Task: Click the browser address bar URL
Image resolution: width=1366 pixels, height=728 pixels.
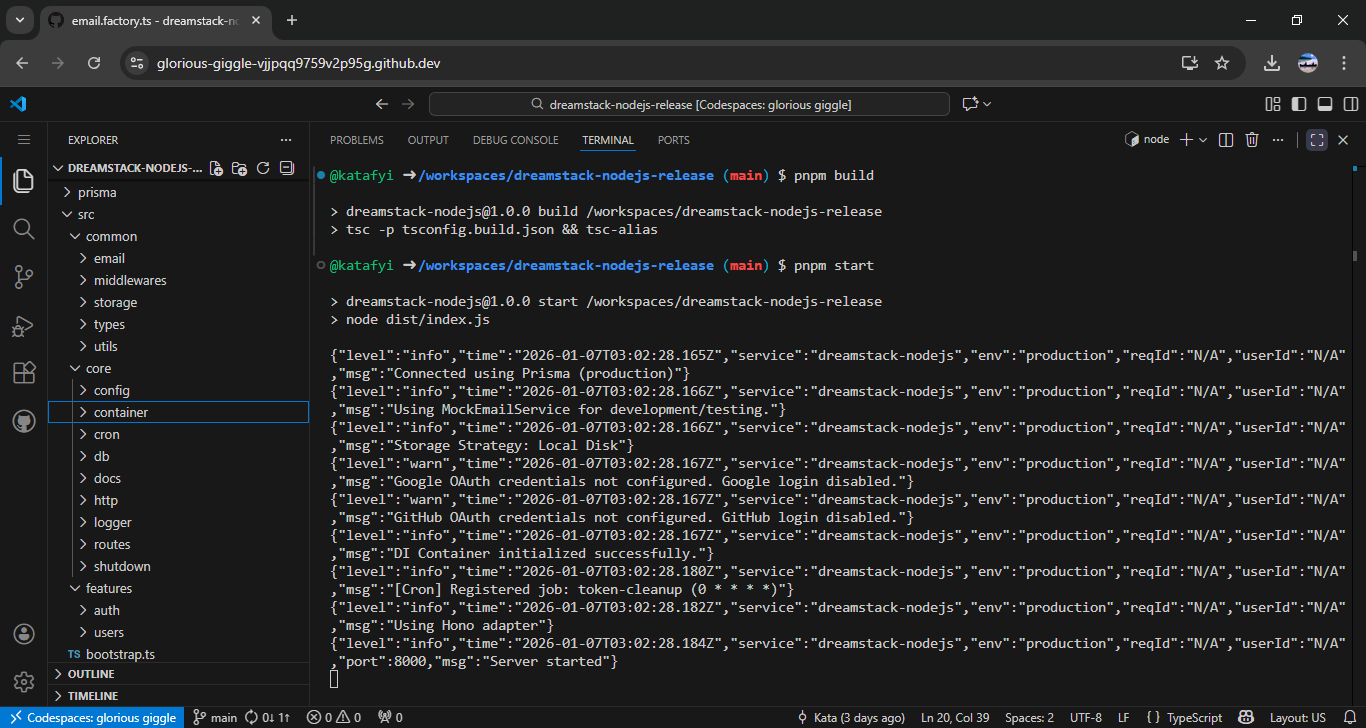Action: coord(299,63)
